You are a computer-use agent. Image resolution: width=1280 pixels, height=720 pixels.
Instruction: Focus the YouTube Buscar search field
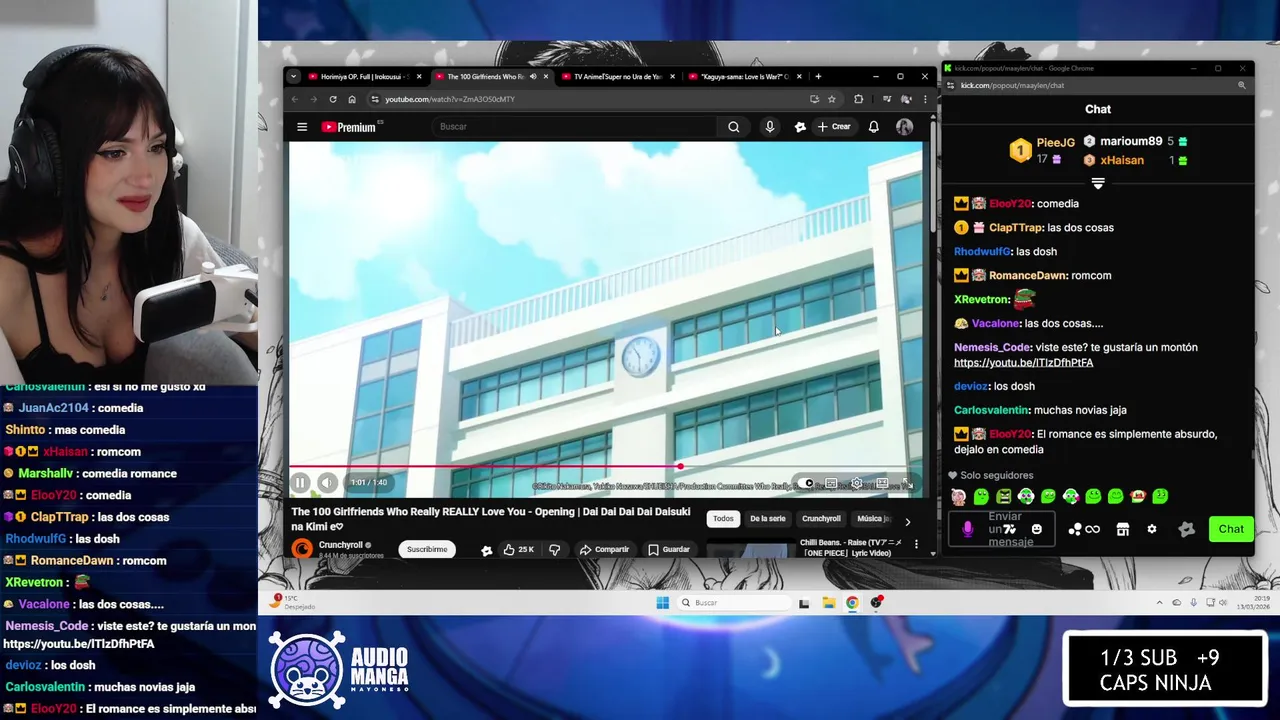pos(575,127)
